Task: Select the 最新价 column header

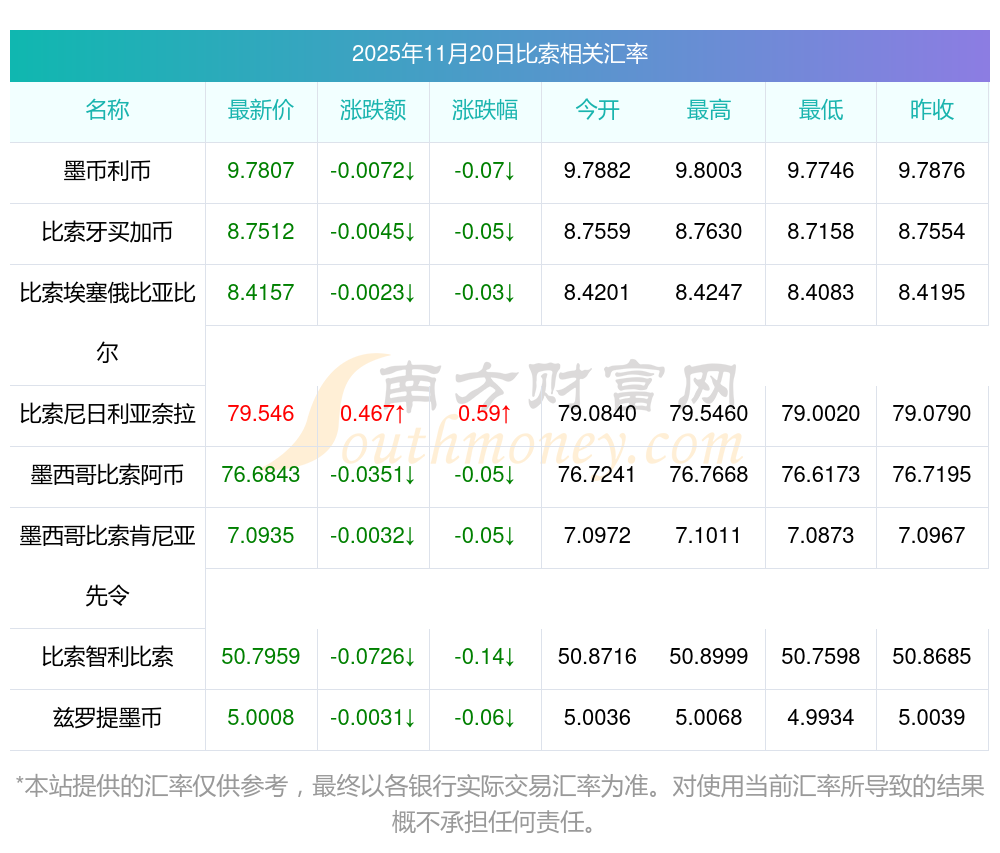Action: coord(261,110)
